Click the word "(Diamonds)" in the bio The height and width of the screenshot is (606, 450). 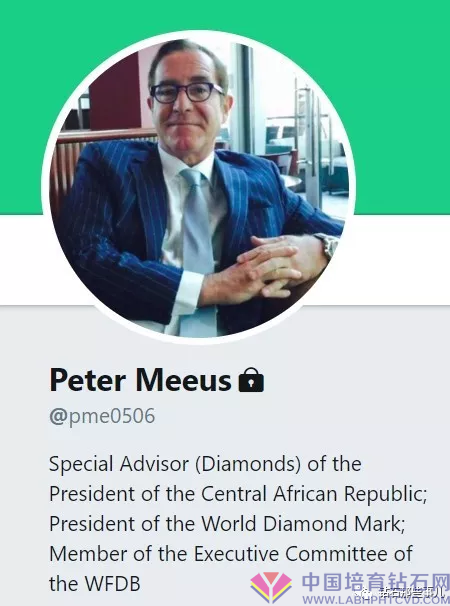click(248, 464)
